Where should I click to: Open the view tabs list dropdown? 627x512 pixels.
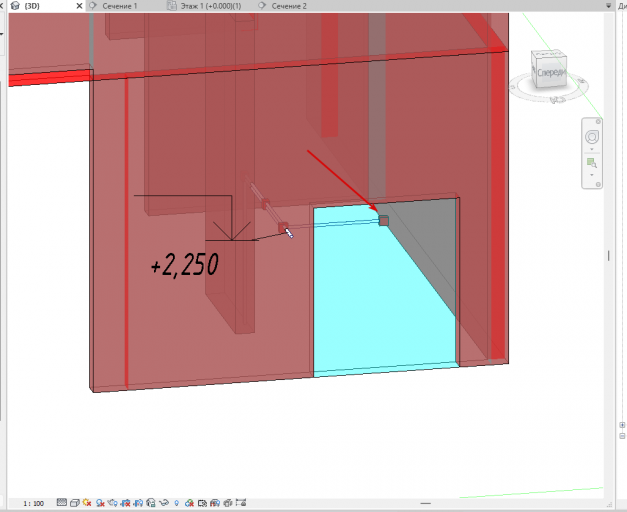pyautogui.click(x=609, y=6)
